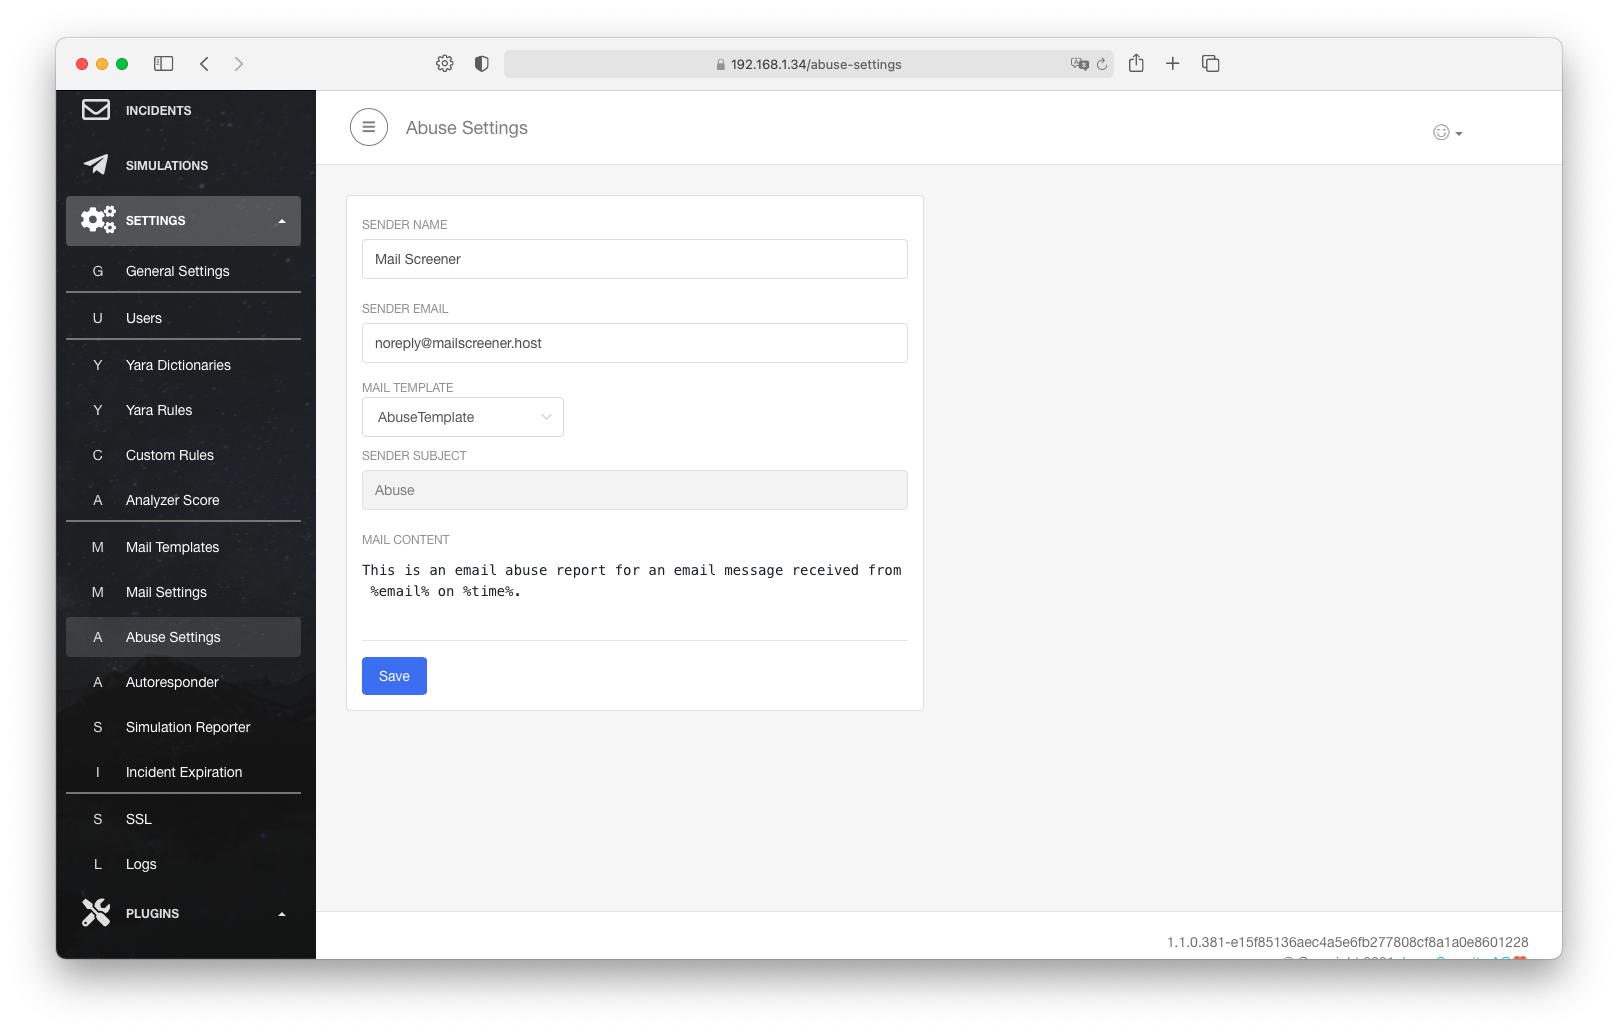Screen dimensions: 1618x1033
Task: Click the Safari share icon
Action: coord(1136,64)
